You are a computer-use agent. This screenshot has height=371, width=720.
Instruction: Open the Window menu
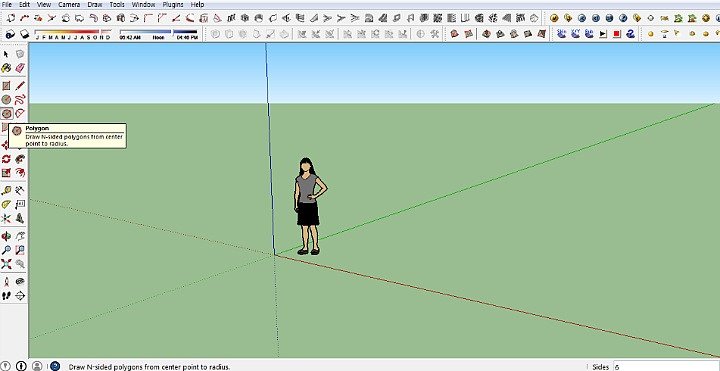pos(143,5)
